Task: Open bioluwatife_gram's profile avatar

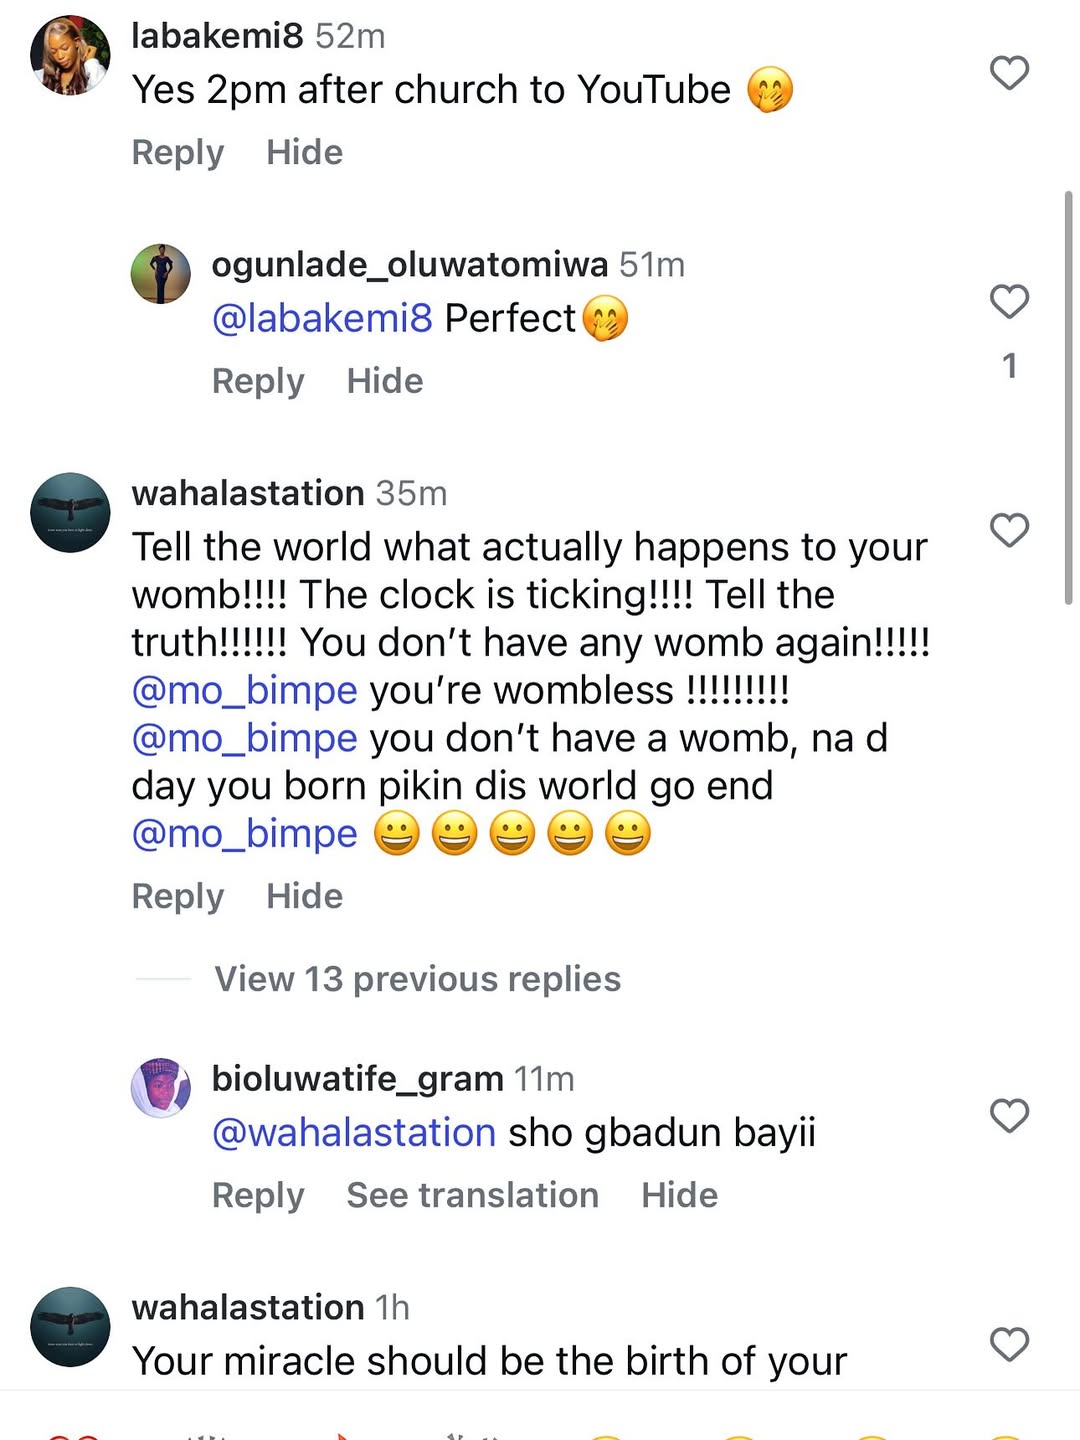Action: (161, 1087)
